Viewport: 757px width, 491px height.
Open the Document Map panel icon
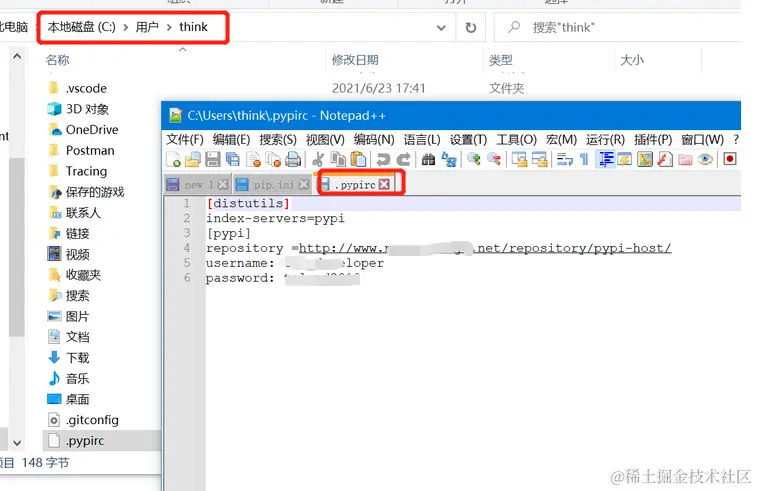(645, 159)
